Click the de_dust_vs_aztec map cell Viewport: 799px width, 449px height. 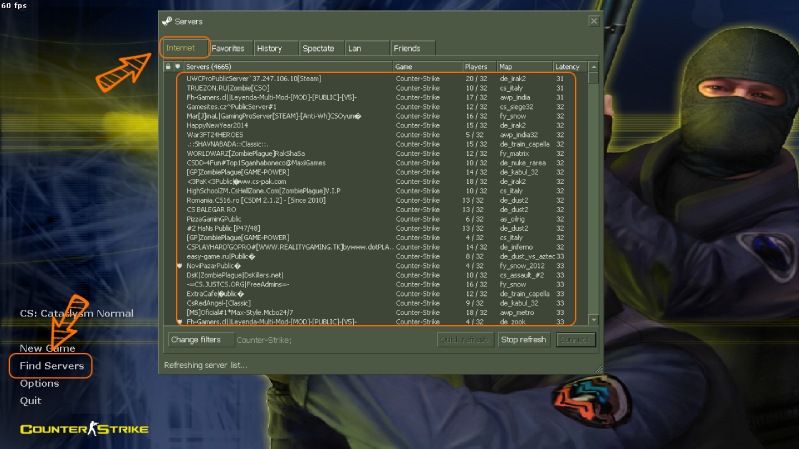click(x=527, y=256)
